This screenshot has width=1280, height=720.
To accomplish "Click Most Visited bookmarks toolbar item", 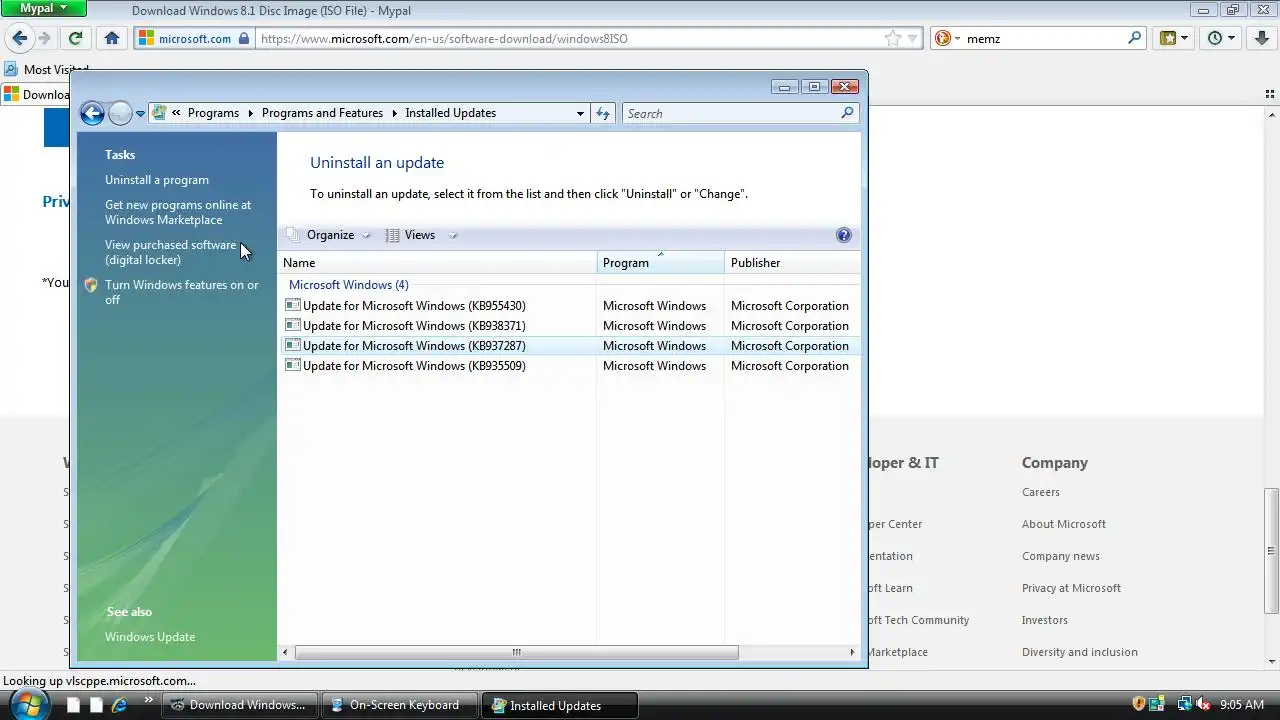I will pyautogui.click(x=47, y=70).
